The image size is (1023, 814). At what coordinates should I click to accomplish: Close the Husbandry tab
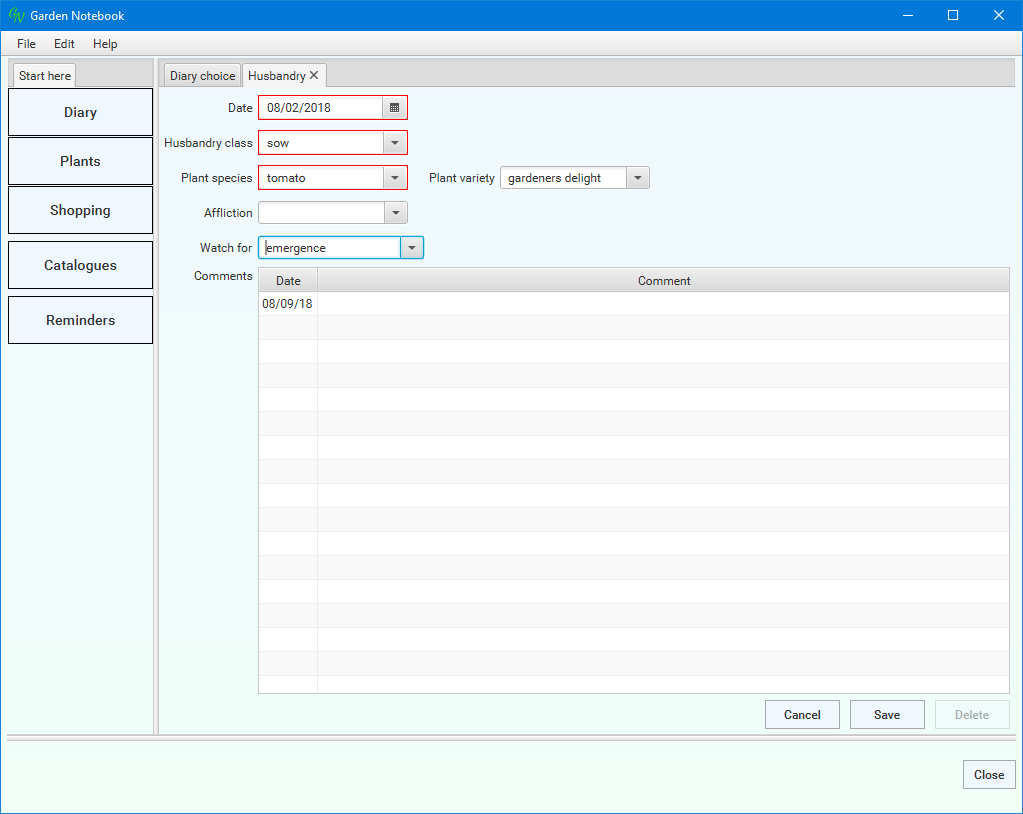click(x=314, y=76)
